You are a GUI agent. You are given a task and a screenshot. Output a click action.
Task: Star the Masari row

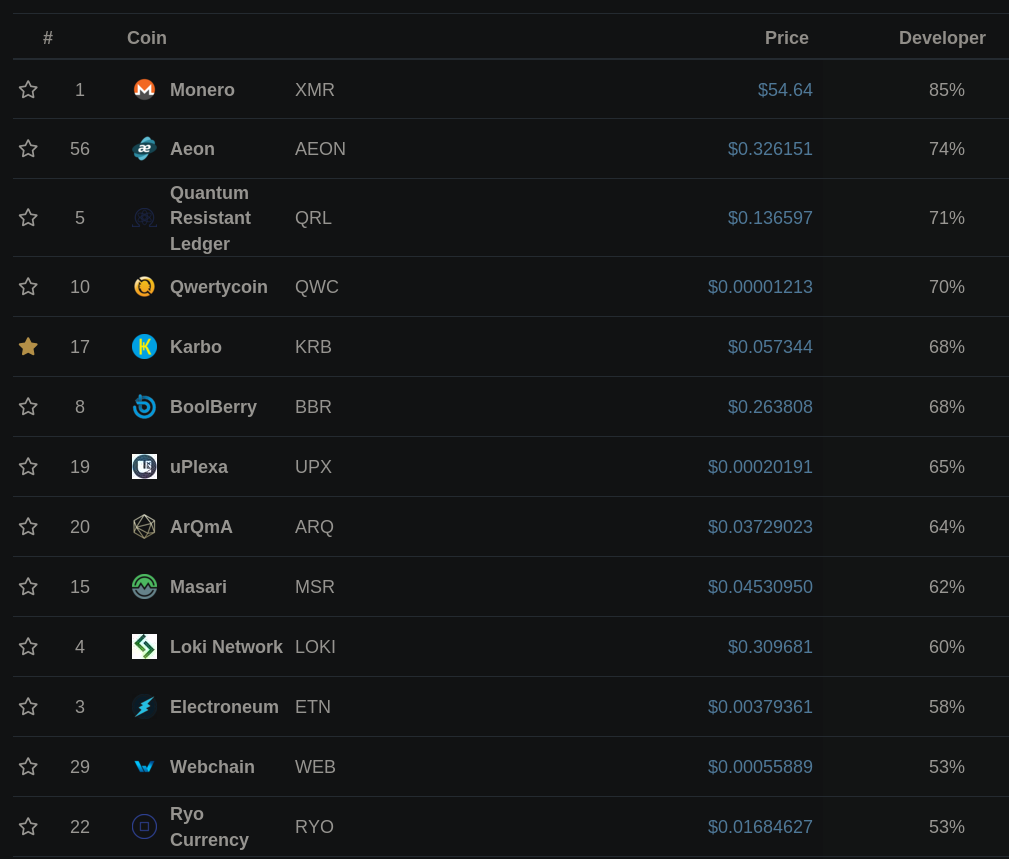click(x=28, y=587)
